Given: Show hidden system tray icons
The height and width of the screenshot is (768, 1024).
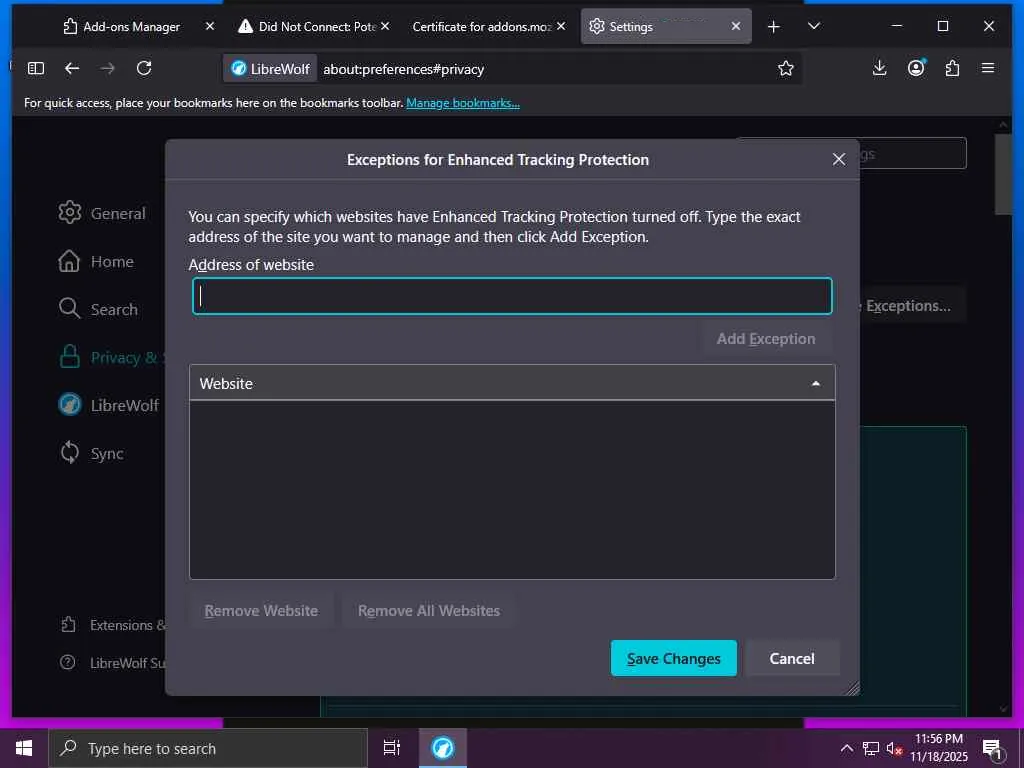Looking at the screenshot, I should click(x=846, y=748).
